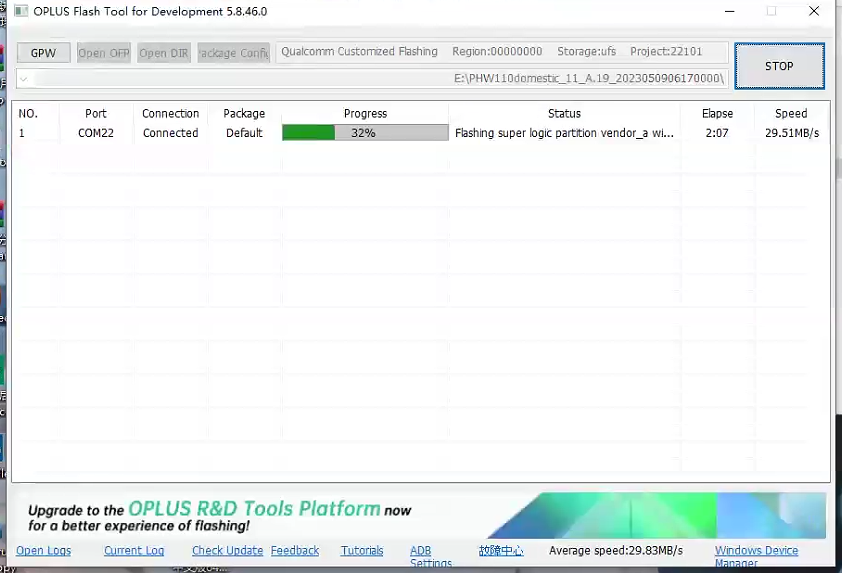Click the Package Config button
Image resolution: width=842 pixels, height=573 pixels.
(x=234, y=53)
